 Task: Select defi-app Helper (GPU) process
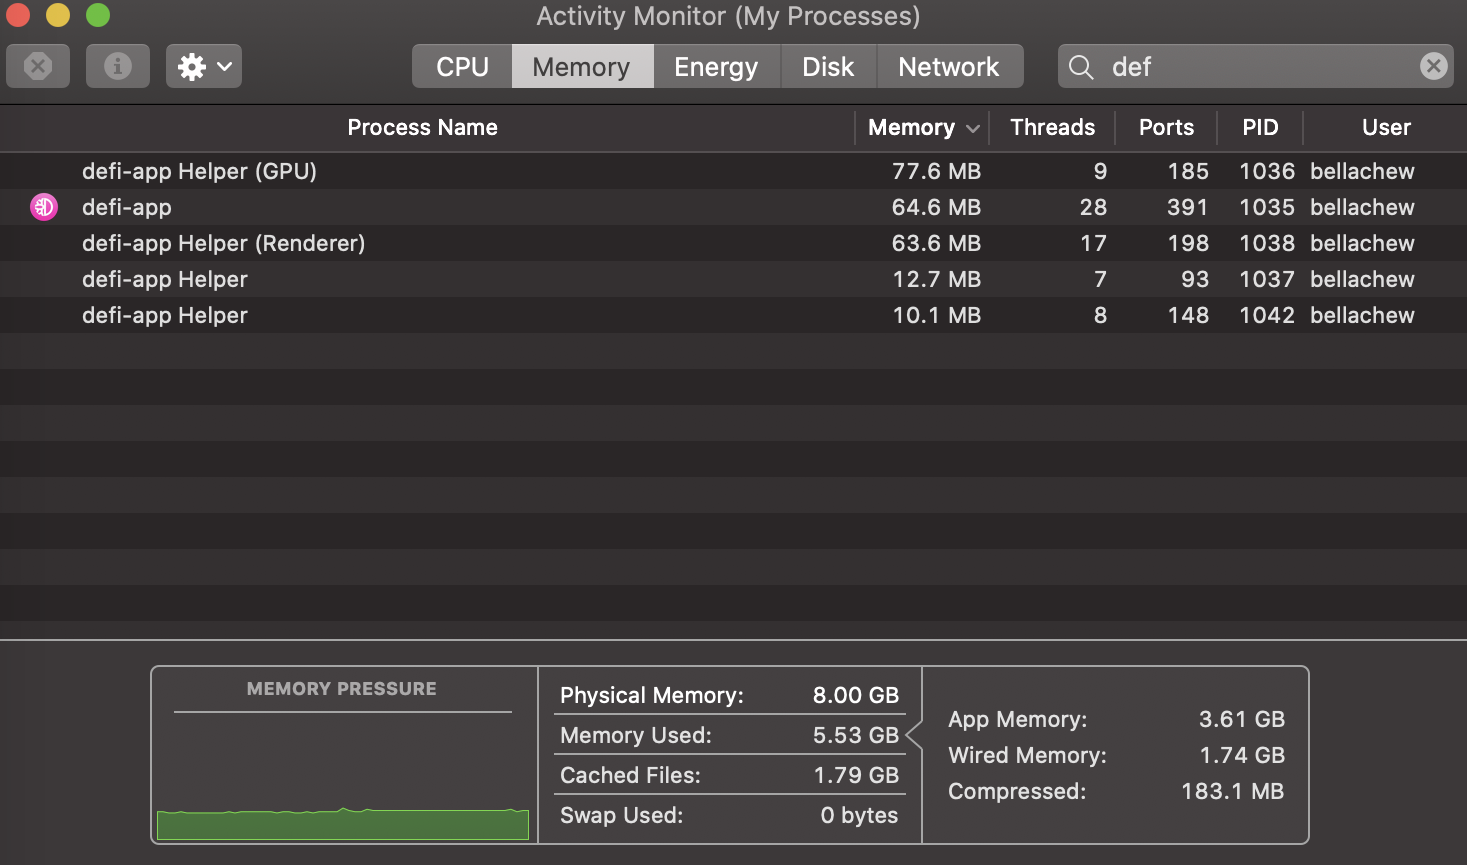(x=733, y=171)
